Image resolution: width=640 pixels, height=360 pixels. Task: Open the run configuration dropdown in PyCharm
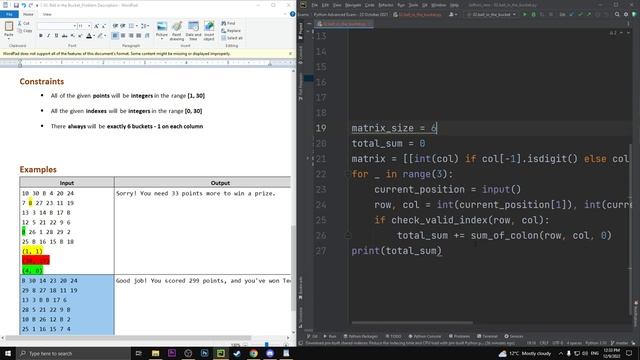[x=492, y=14]
